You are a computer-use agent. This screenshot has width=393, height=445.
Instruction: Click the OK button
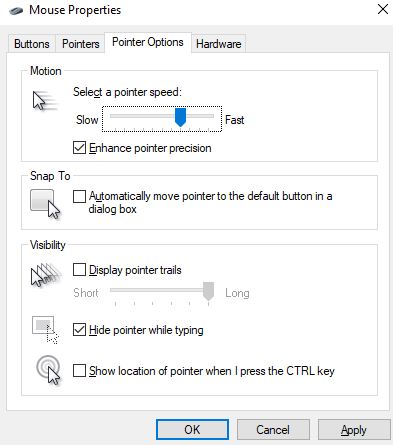tap(192, 429)
